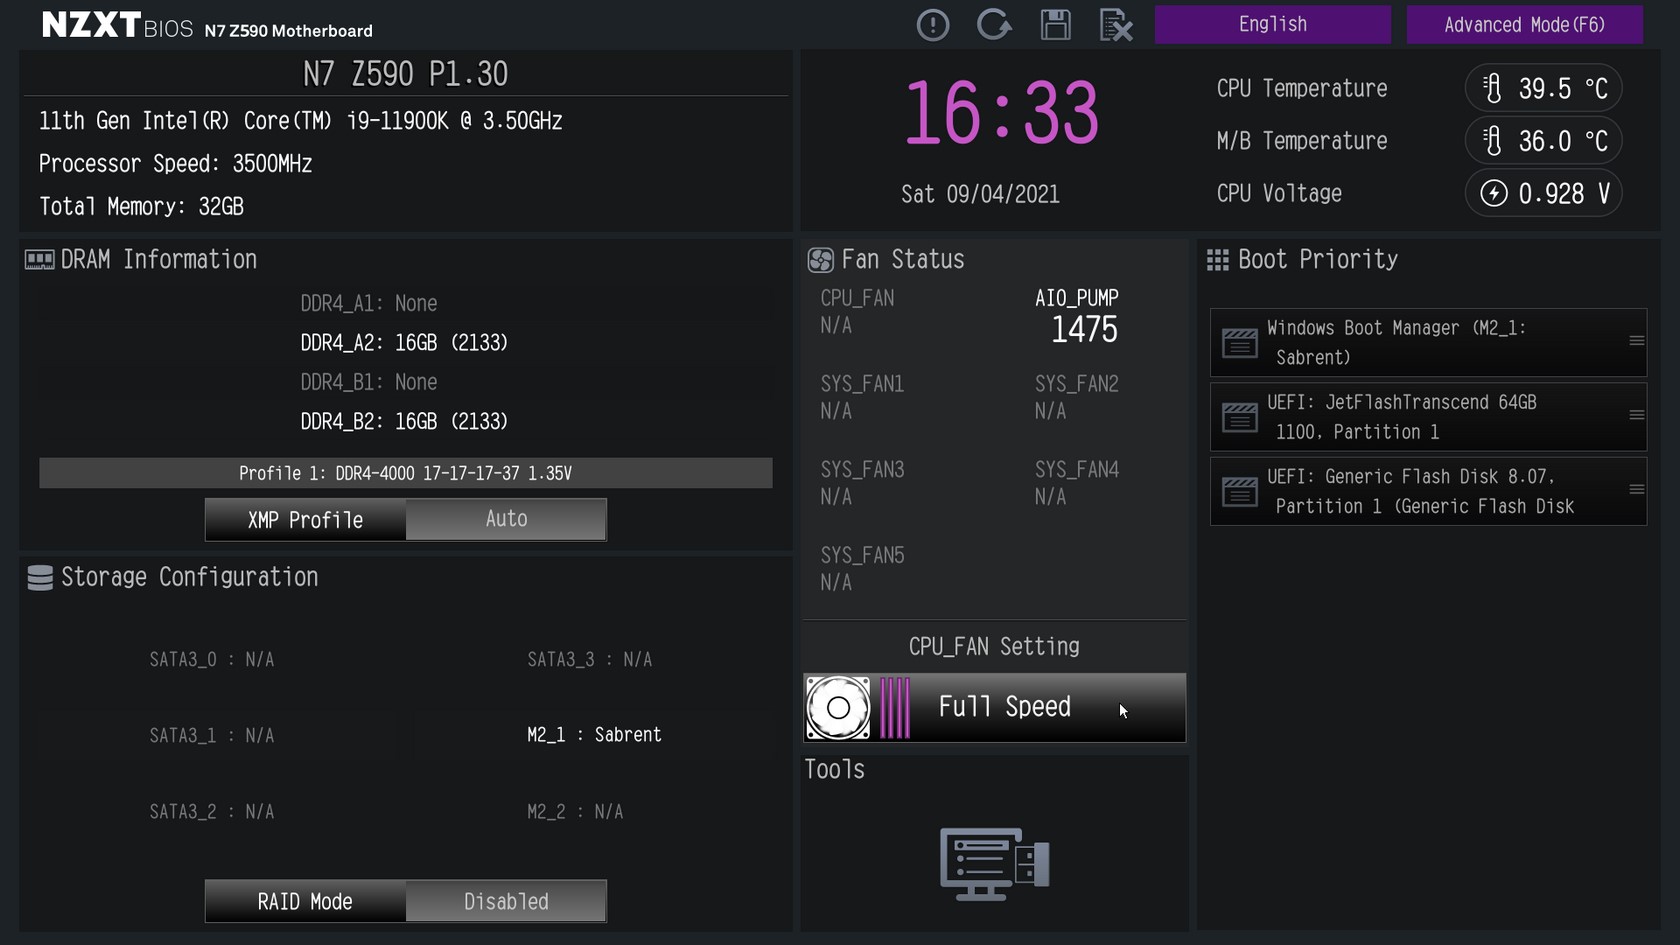Click the CPU Temperature thermometer icon
Image resolution: width=1680 pixels, height=945 pixels.
1492,88
